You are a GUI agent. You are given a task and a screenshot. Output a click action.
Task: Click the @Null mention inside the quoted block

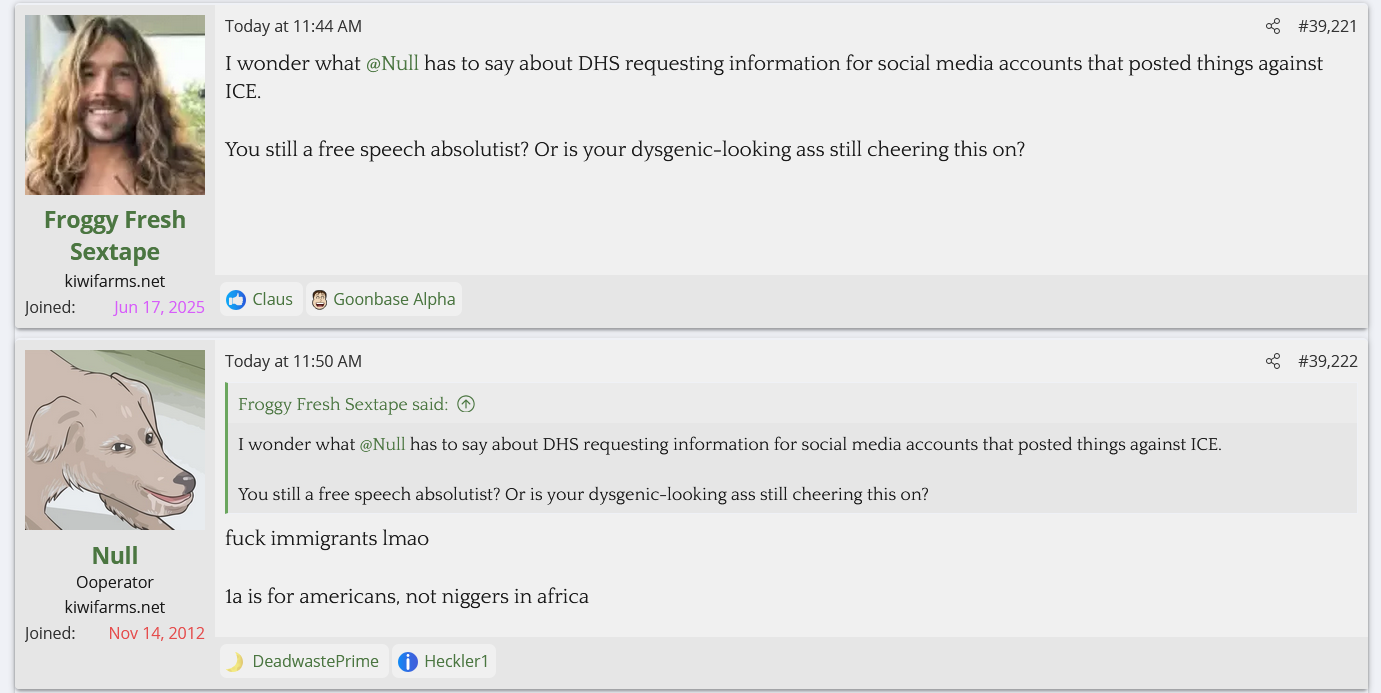point(382,444)
